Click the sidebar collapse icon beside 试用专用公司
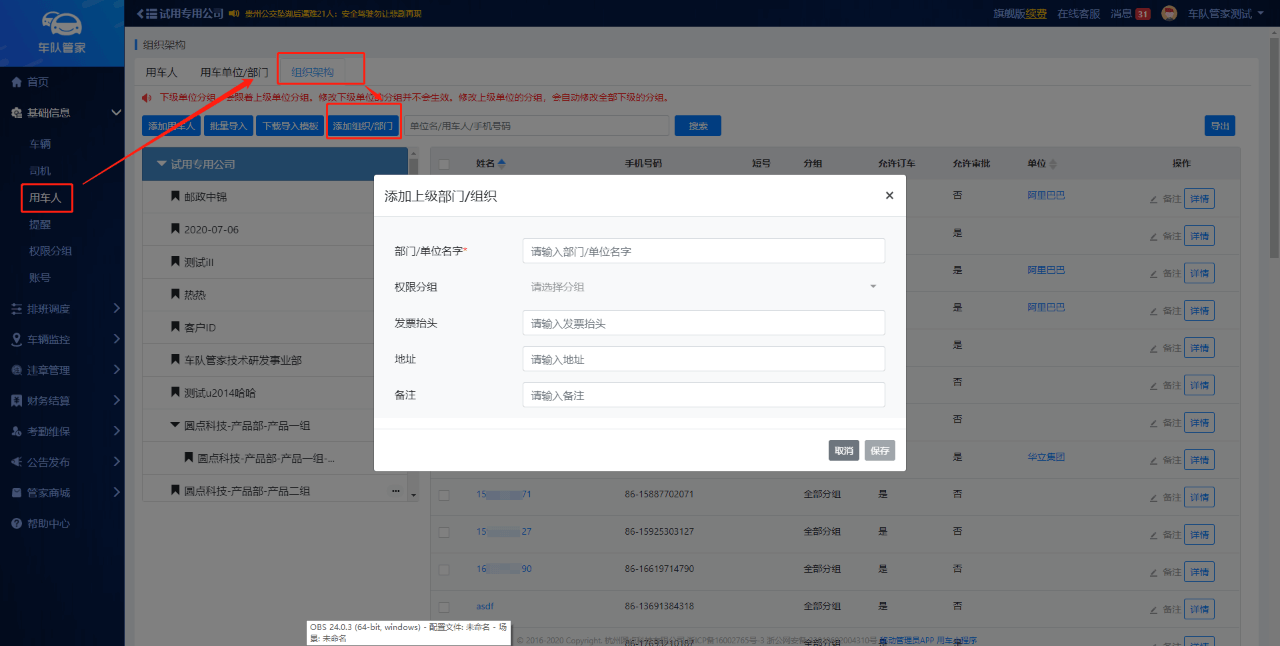Screen dimensions: 1280x646 139,13
